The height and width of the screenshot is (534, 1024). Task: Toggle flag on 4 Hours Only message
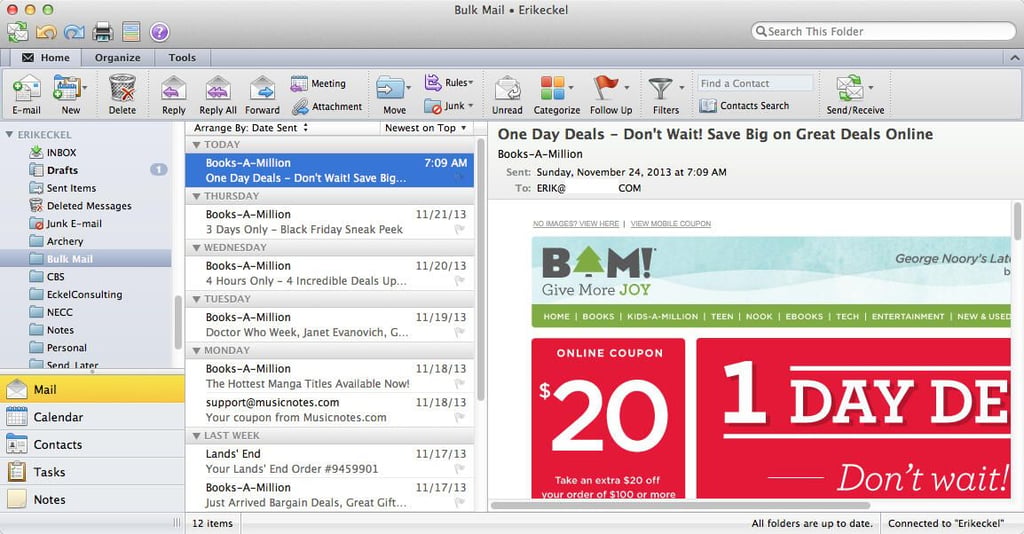click(x=460, y=281)
